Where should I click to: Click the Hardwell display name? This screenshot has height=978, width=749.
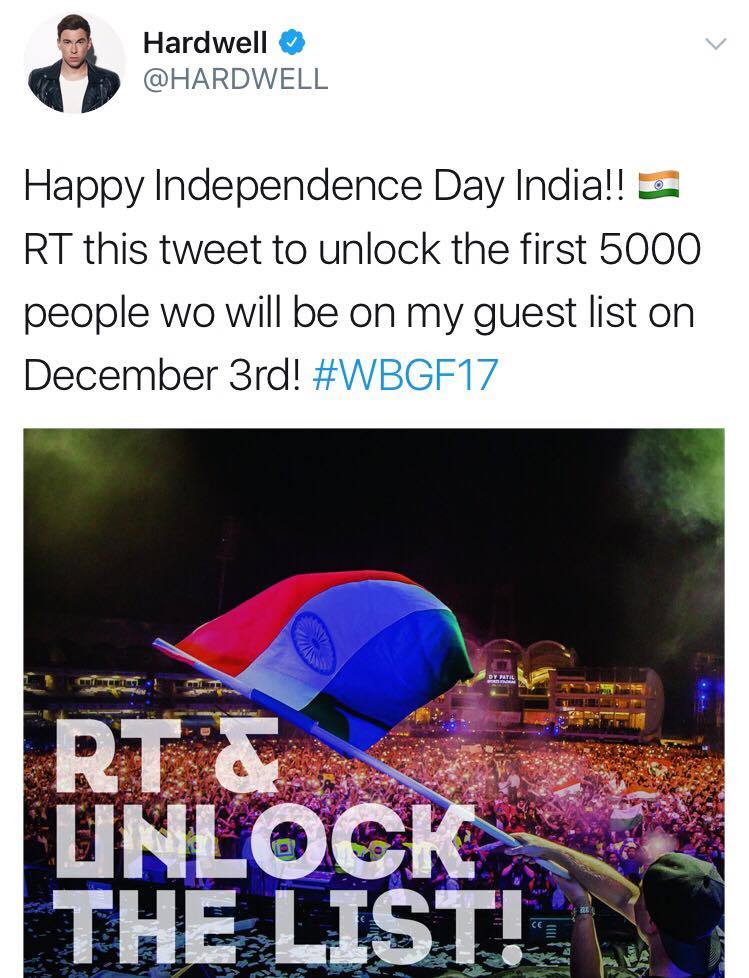pyautogui.click(x=205, y=43)
